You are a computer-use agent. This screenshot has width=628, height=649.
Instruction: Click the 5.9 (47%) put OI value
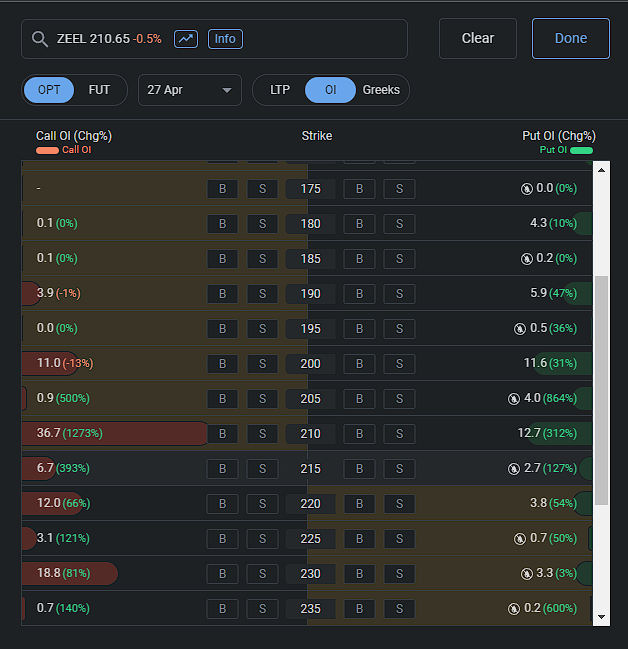(553, 293)
